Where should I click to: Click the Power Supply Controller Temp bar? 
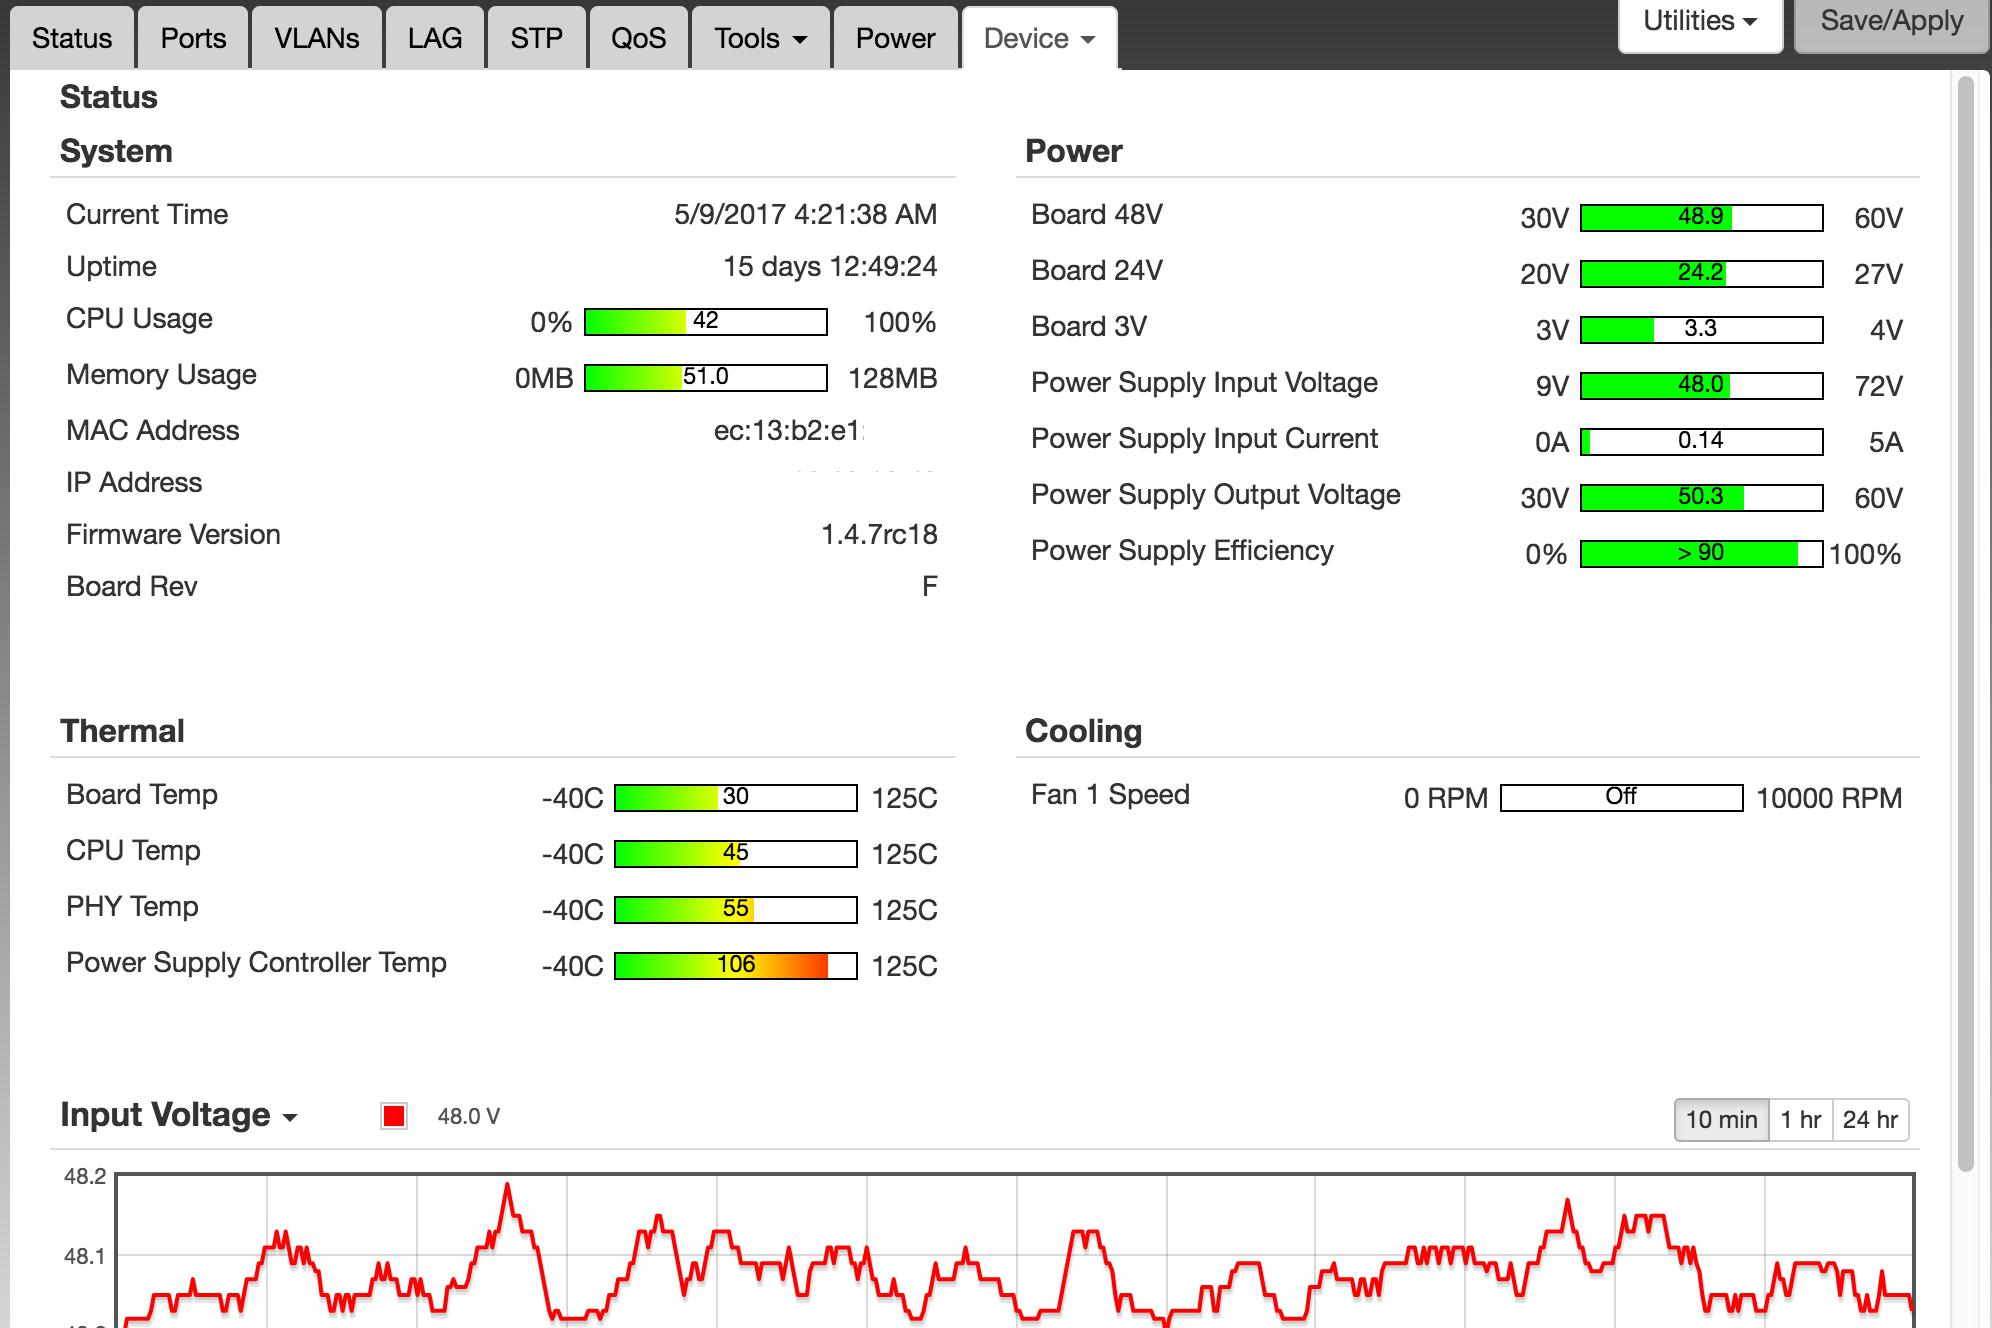tap(735, 965)
